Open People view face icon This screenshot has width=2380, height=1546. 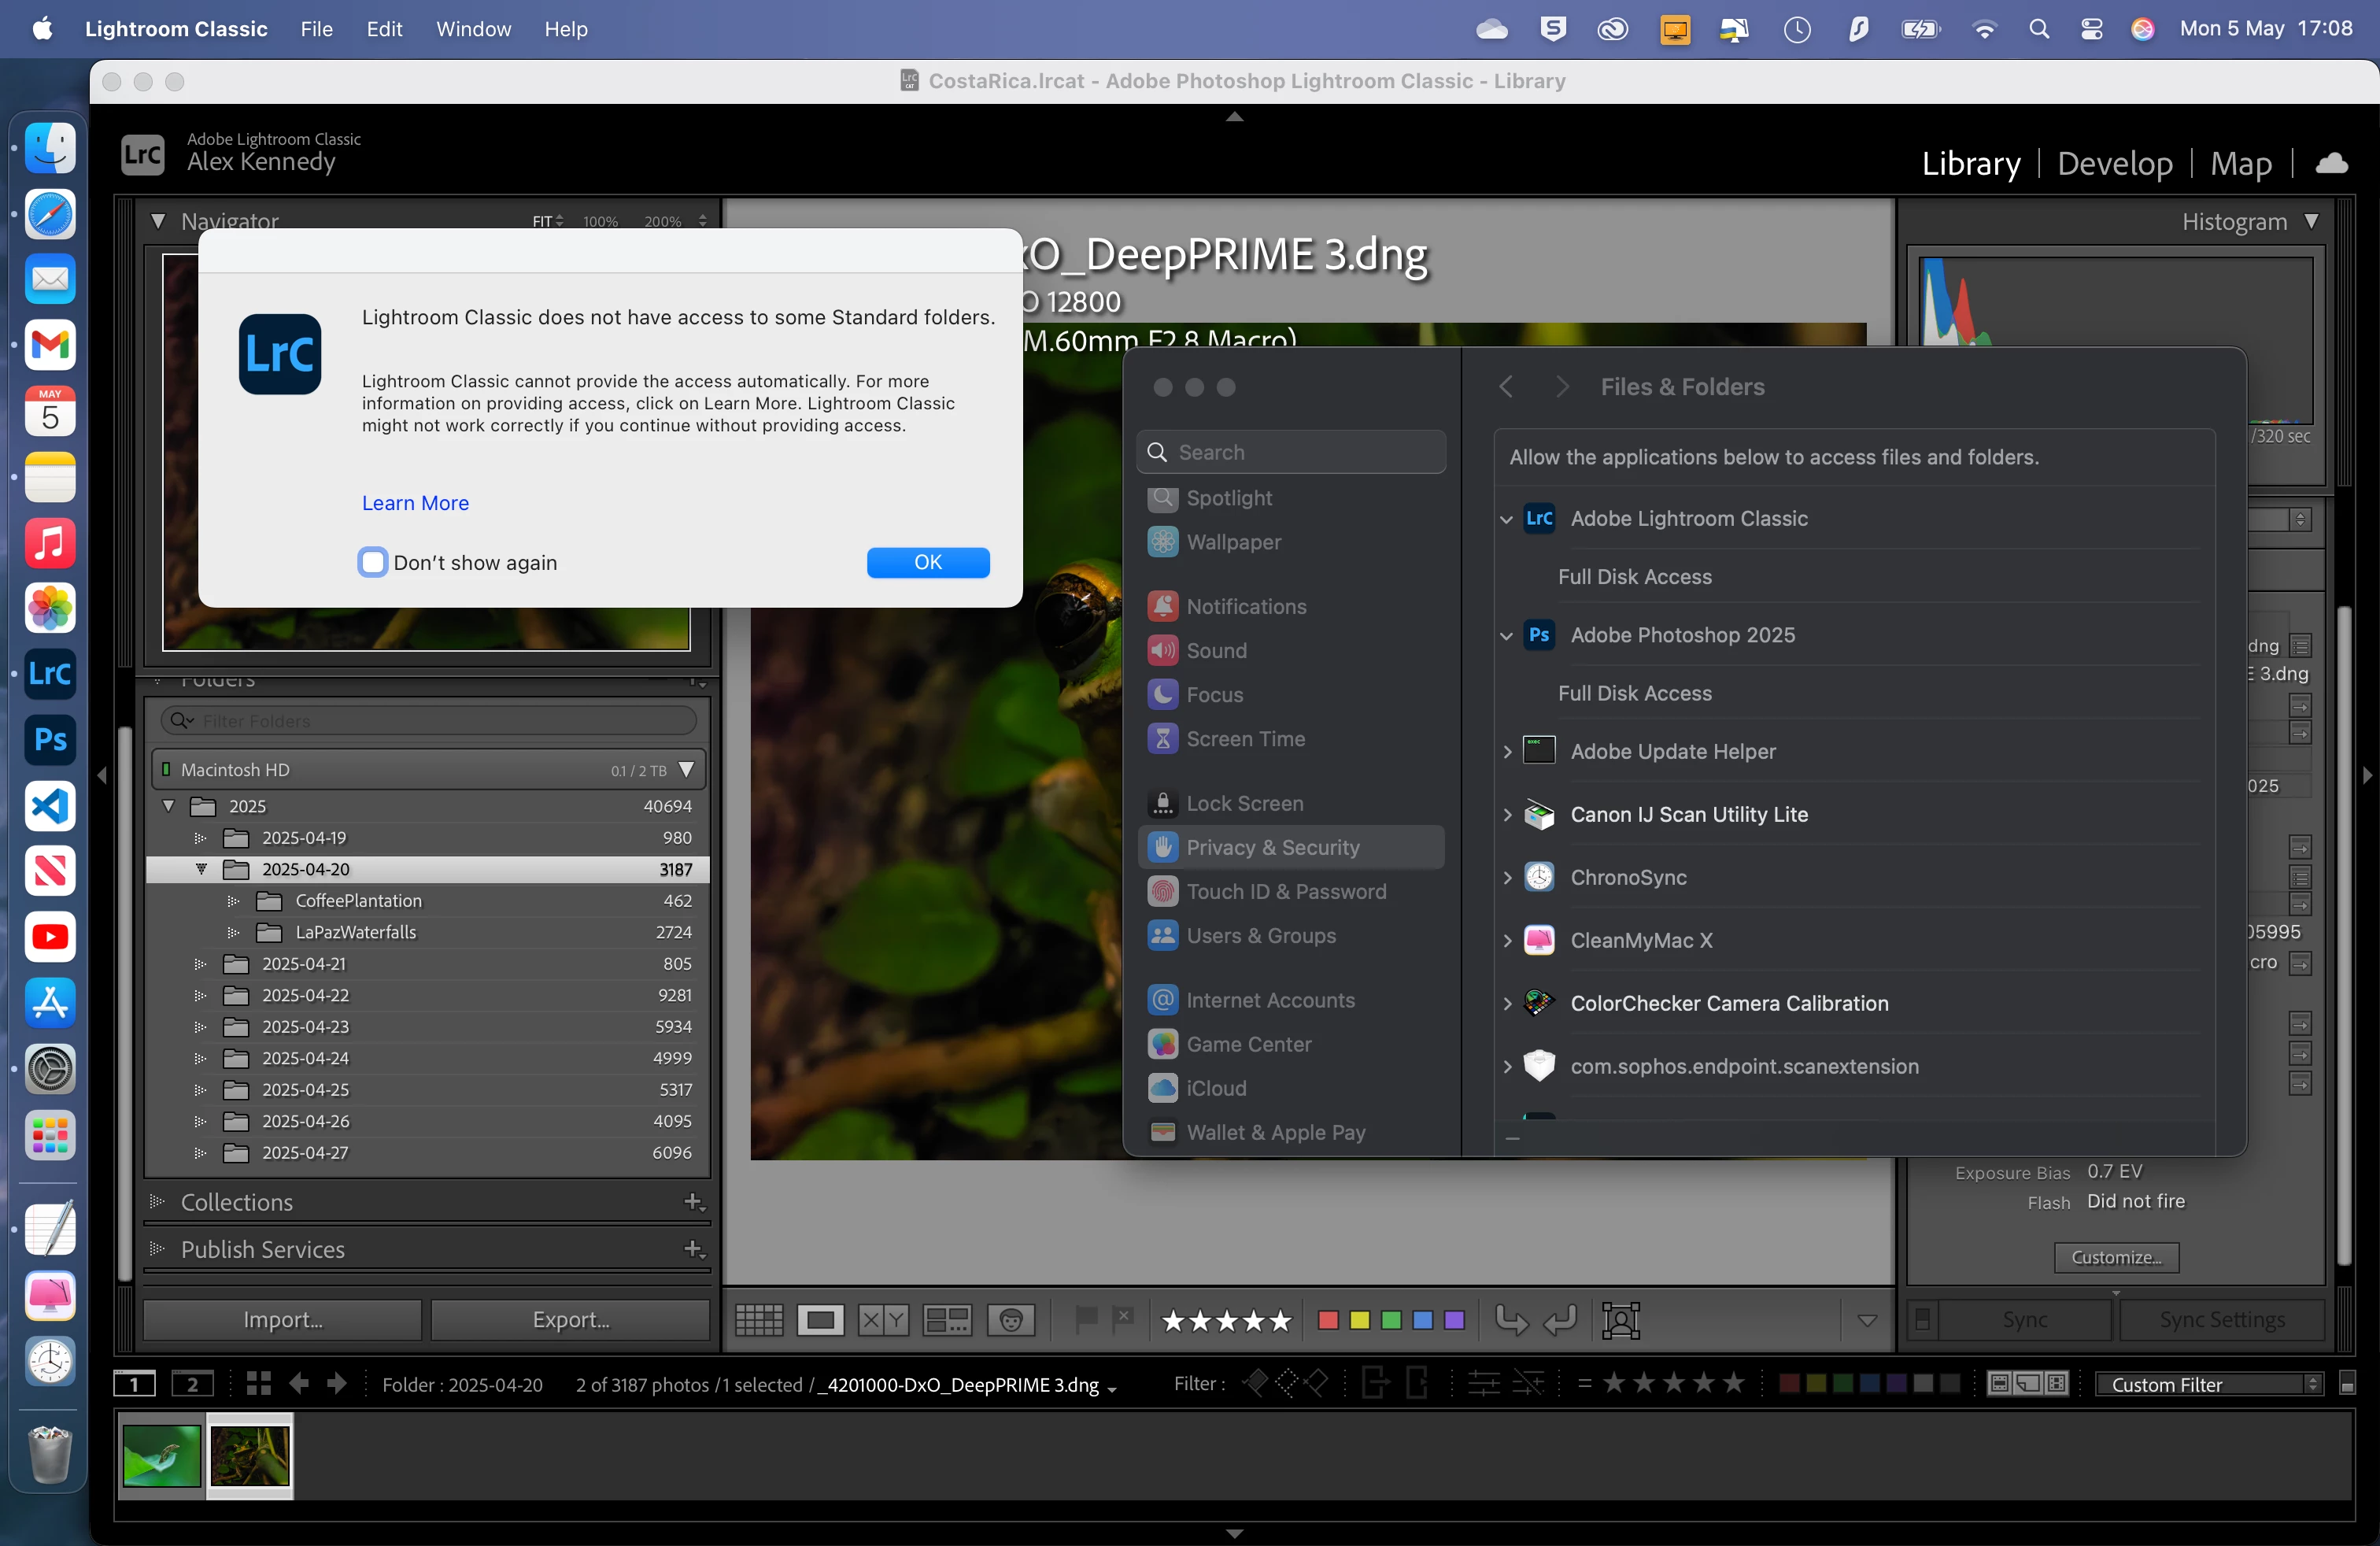tap(1010, 1320)
